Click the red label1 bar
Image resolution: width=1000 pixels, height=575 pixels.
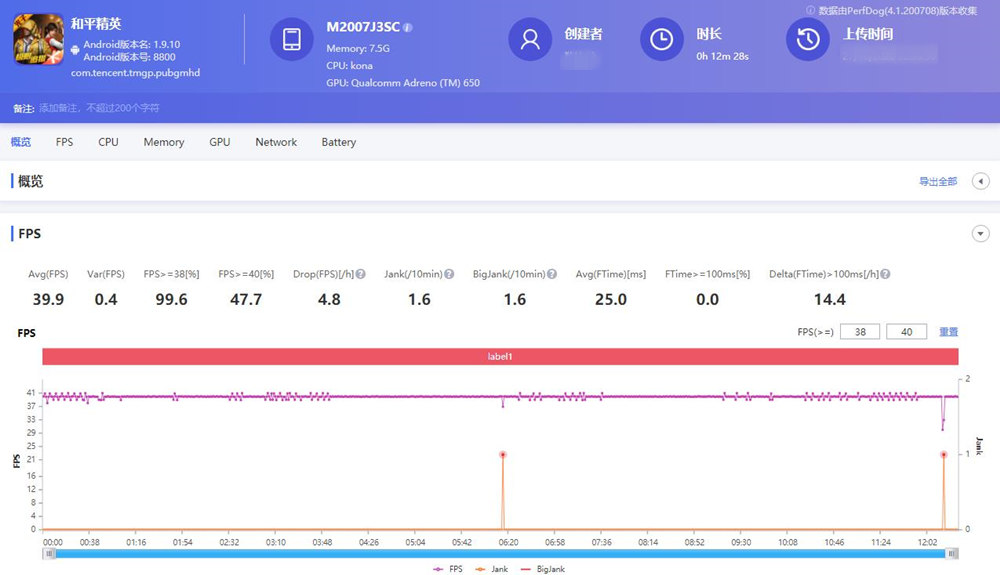click(x=500, y=356)
